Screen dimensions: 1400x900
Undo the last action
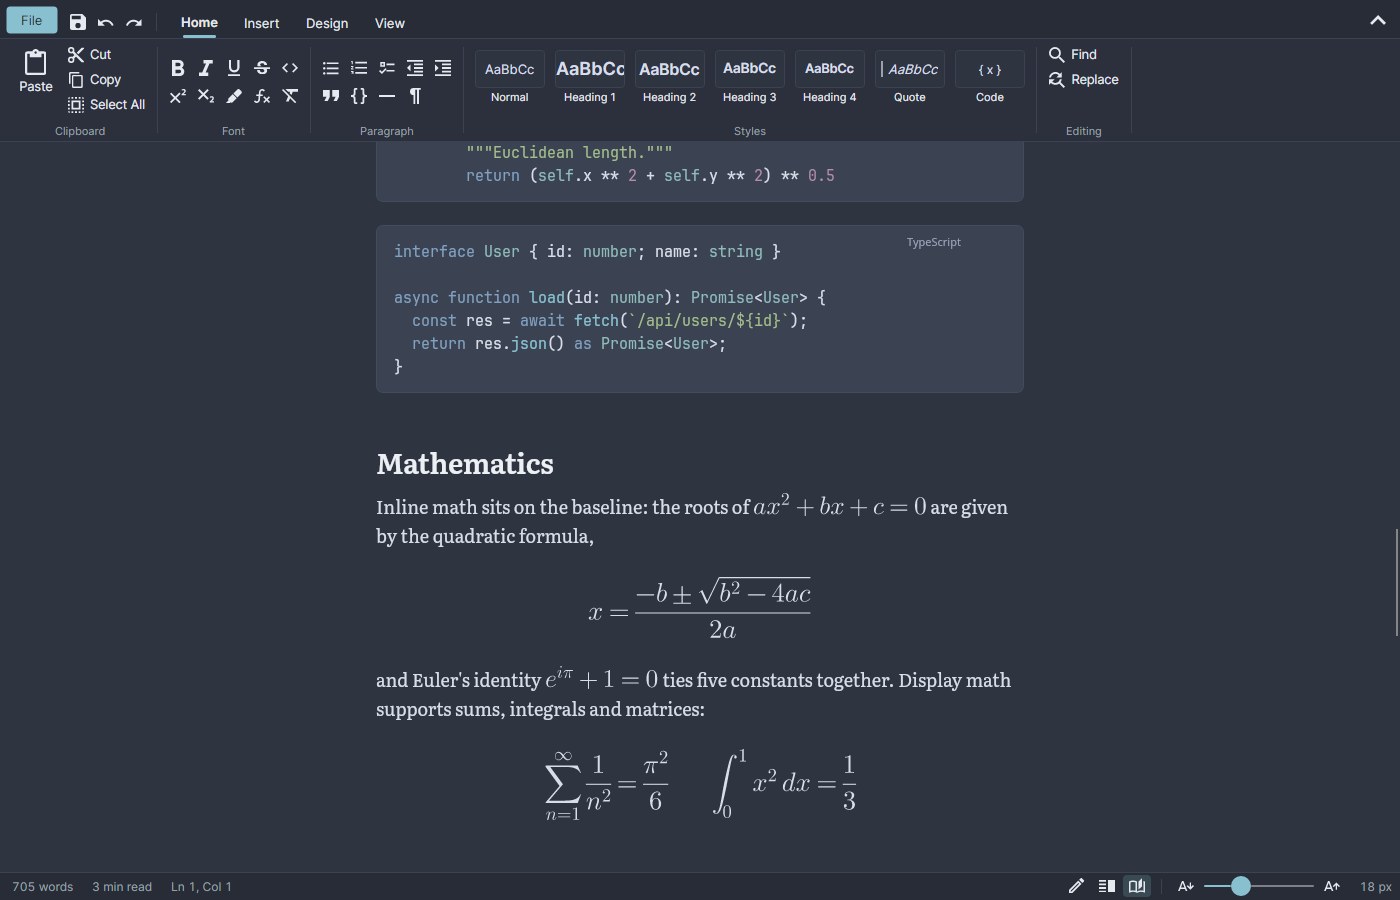pos(106,22)
